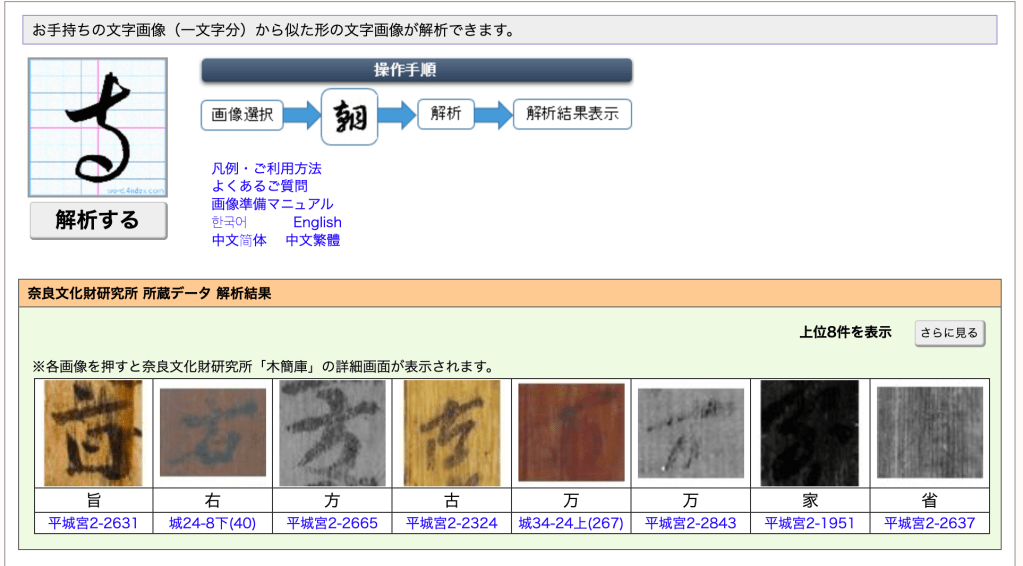Open the 平城宮2-2665 link
This screenshot has width=1023, height=566.
(x=332, y=523)
